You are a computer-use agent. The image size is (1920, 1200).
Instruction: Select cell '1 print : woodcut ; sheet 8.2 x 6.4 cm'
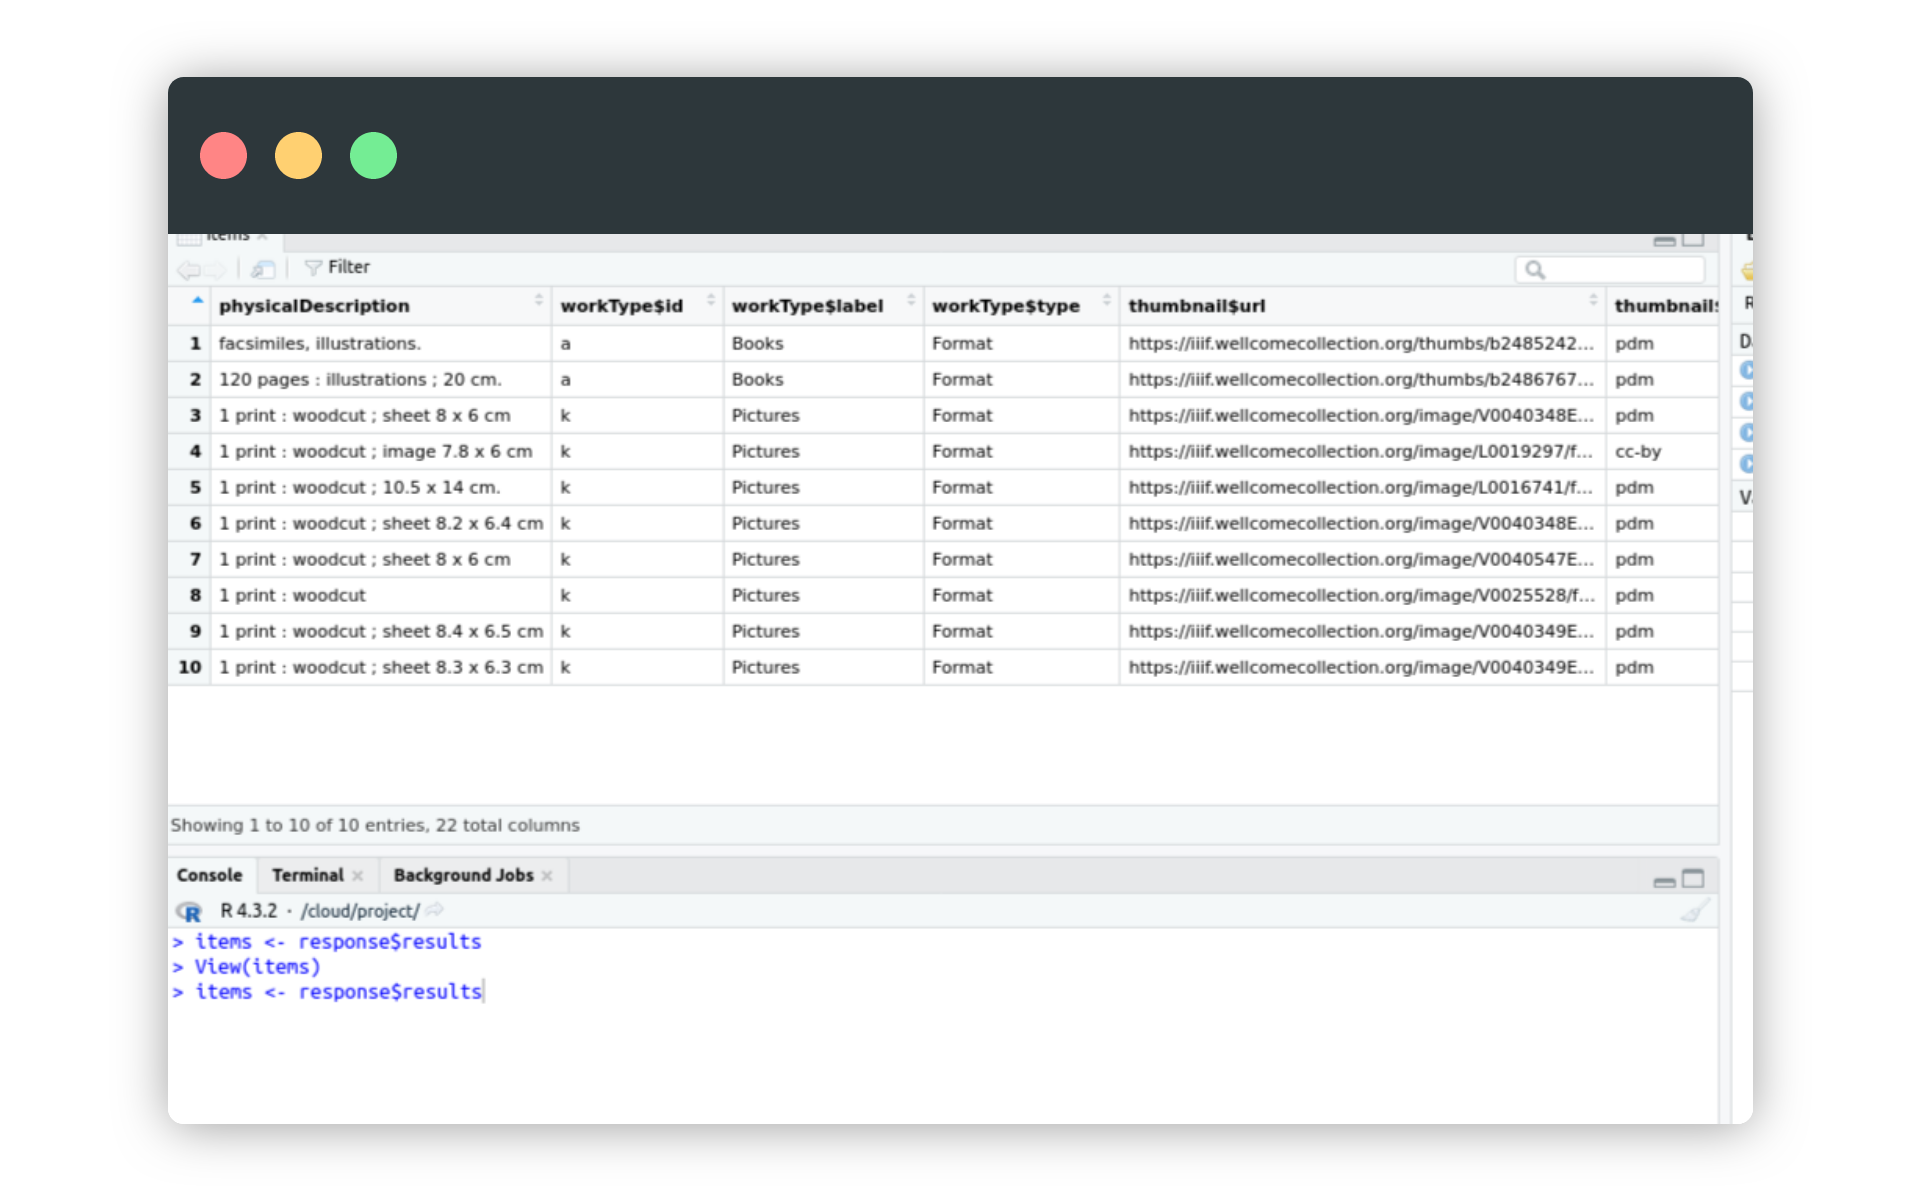[381, 524]
